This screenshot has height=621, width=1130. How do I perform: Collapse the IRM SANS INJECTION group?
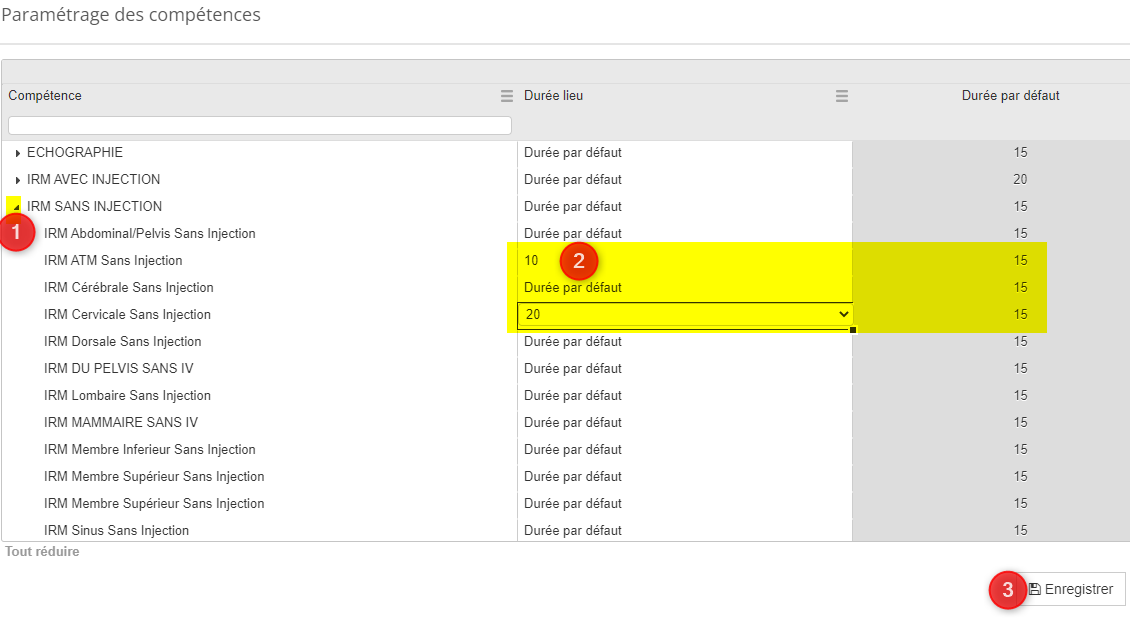pyautogui.click(x=17, y=207)
